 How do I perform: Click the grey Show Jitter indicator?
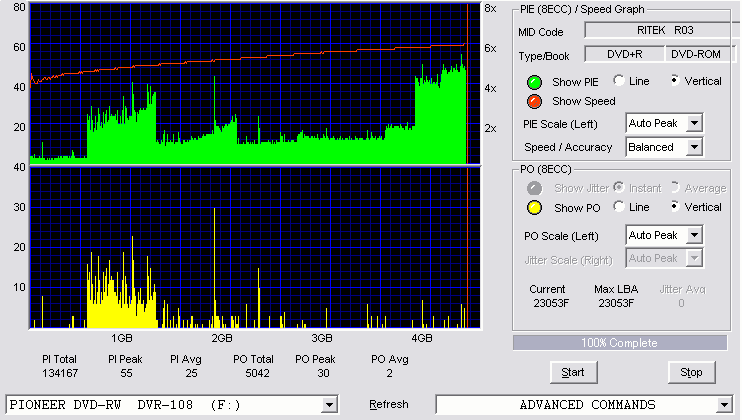point(534,188)
